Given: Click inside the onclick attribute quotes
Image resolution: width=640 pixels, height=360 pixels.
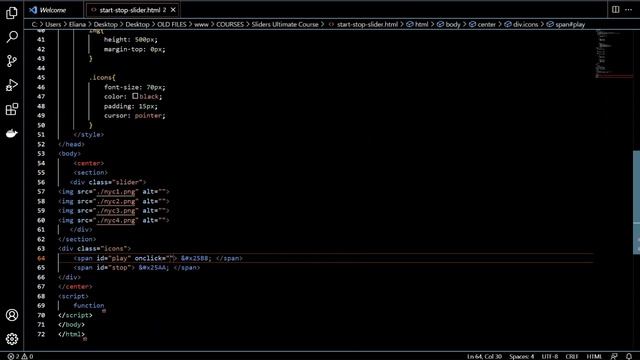Looking at the screenshot, I should point(171,258).
